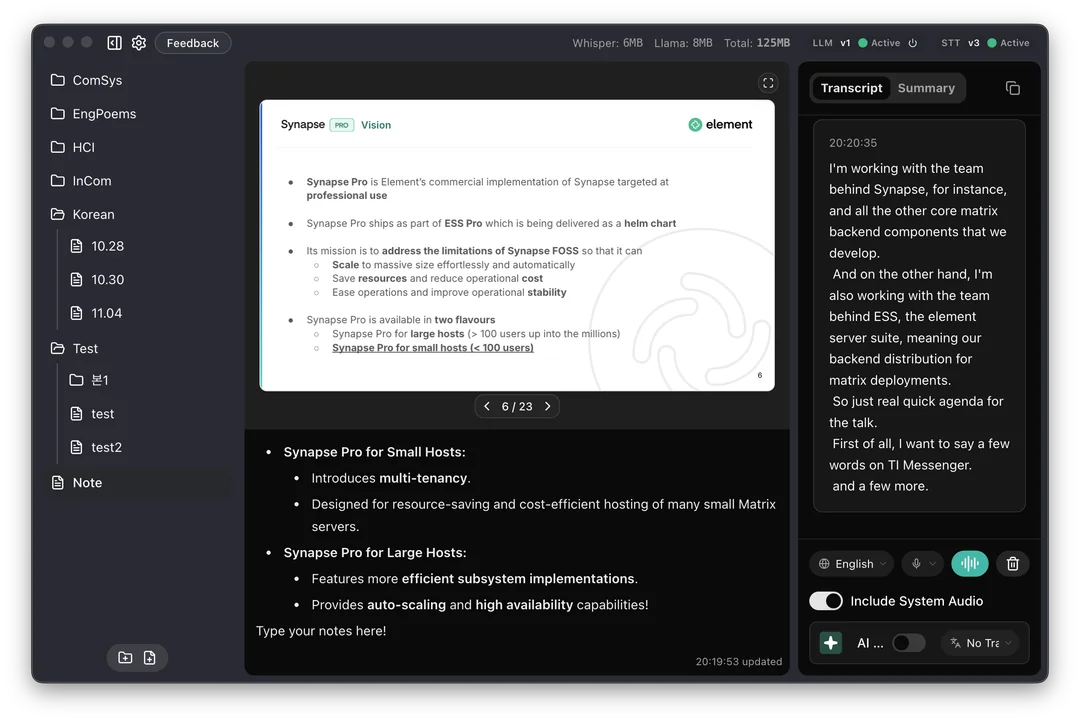The height and width of the screenshot is (722, 1080).
Task: Expand slide to fullscreen icon
Action: 768,83
